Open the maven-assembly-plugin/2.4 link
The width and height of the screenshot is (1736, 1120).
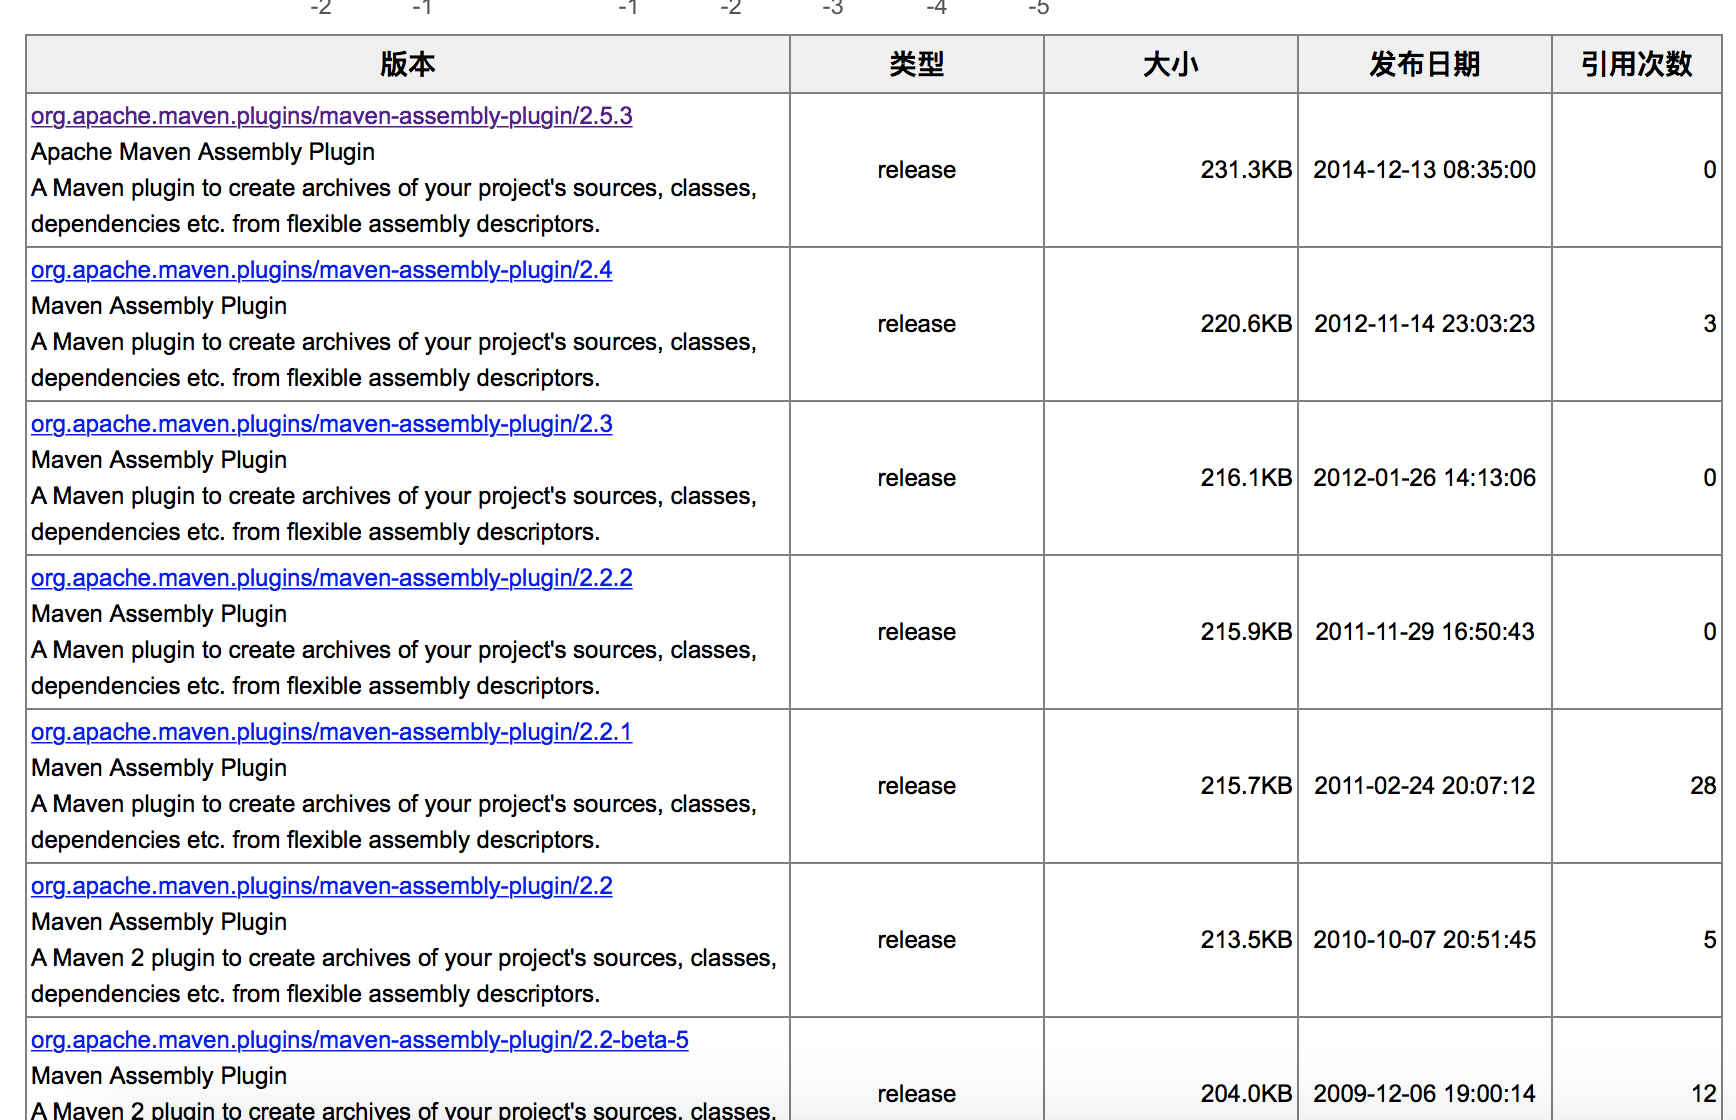(x=321, y=270)
